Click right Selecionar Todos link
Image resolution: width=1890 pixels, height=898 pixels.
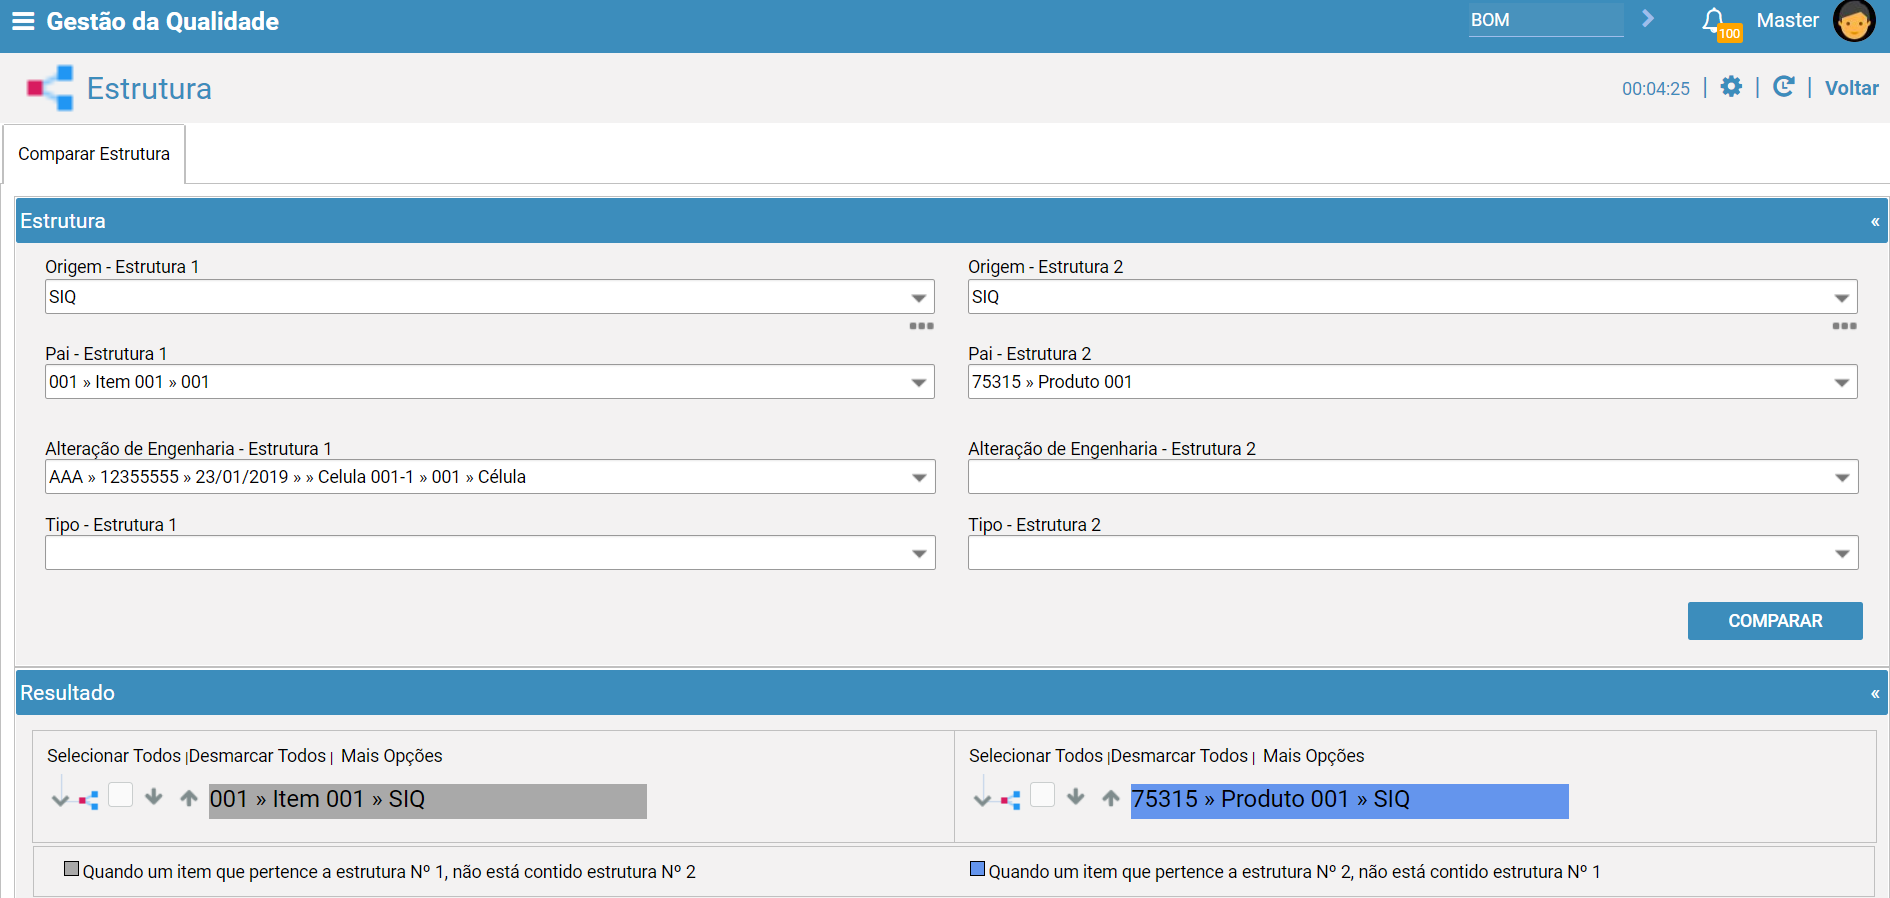point(1036,756)
